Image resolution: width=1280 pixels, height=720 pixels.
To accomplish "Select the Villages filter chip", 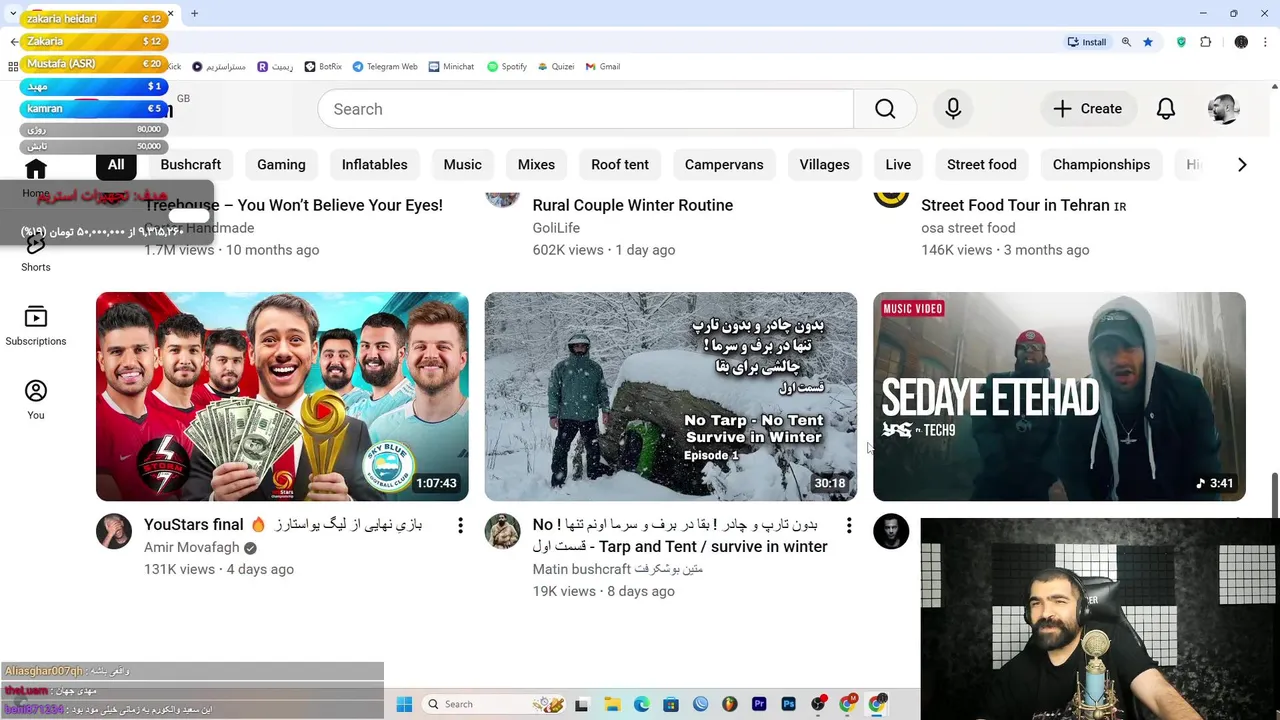I will [x=824, y=165].
